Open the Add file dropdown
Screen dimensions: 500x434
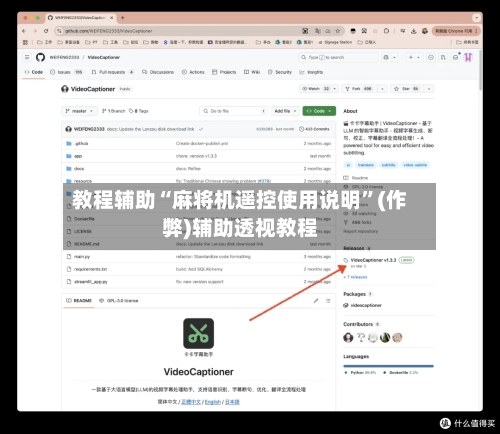(285, 111)
